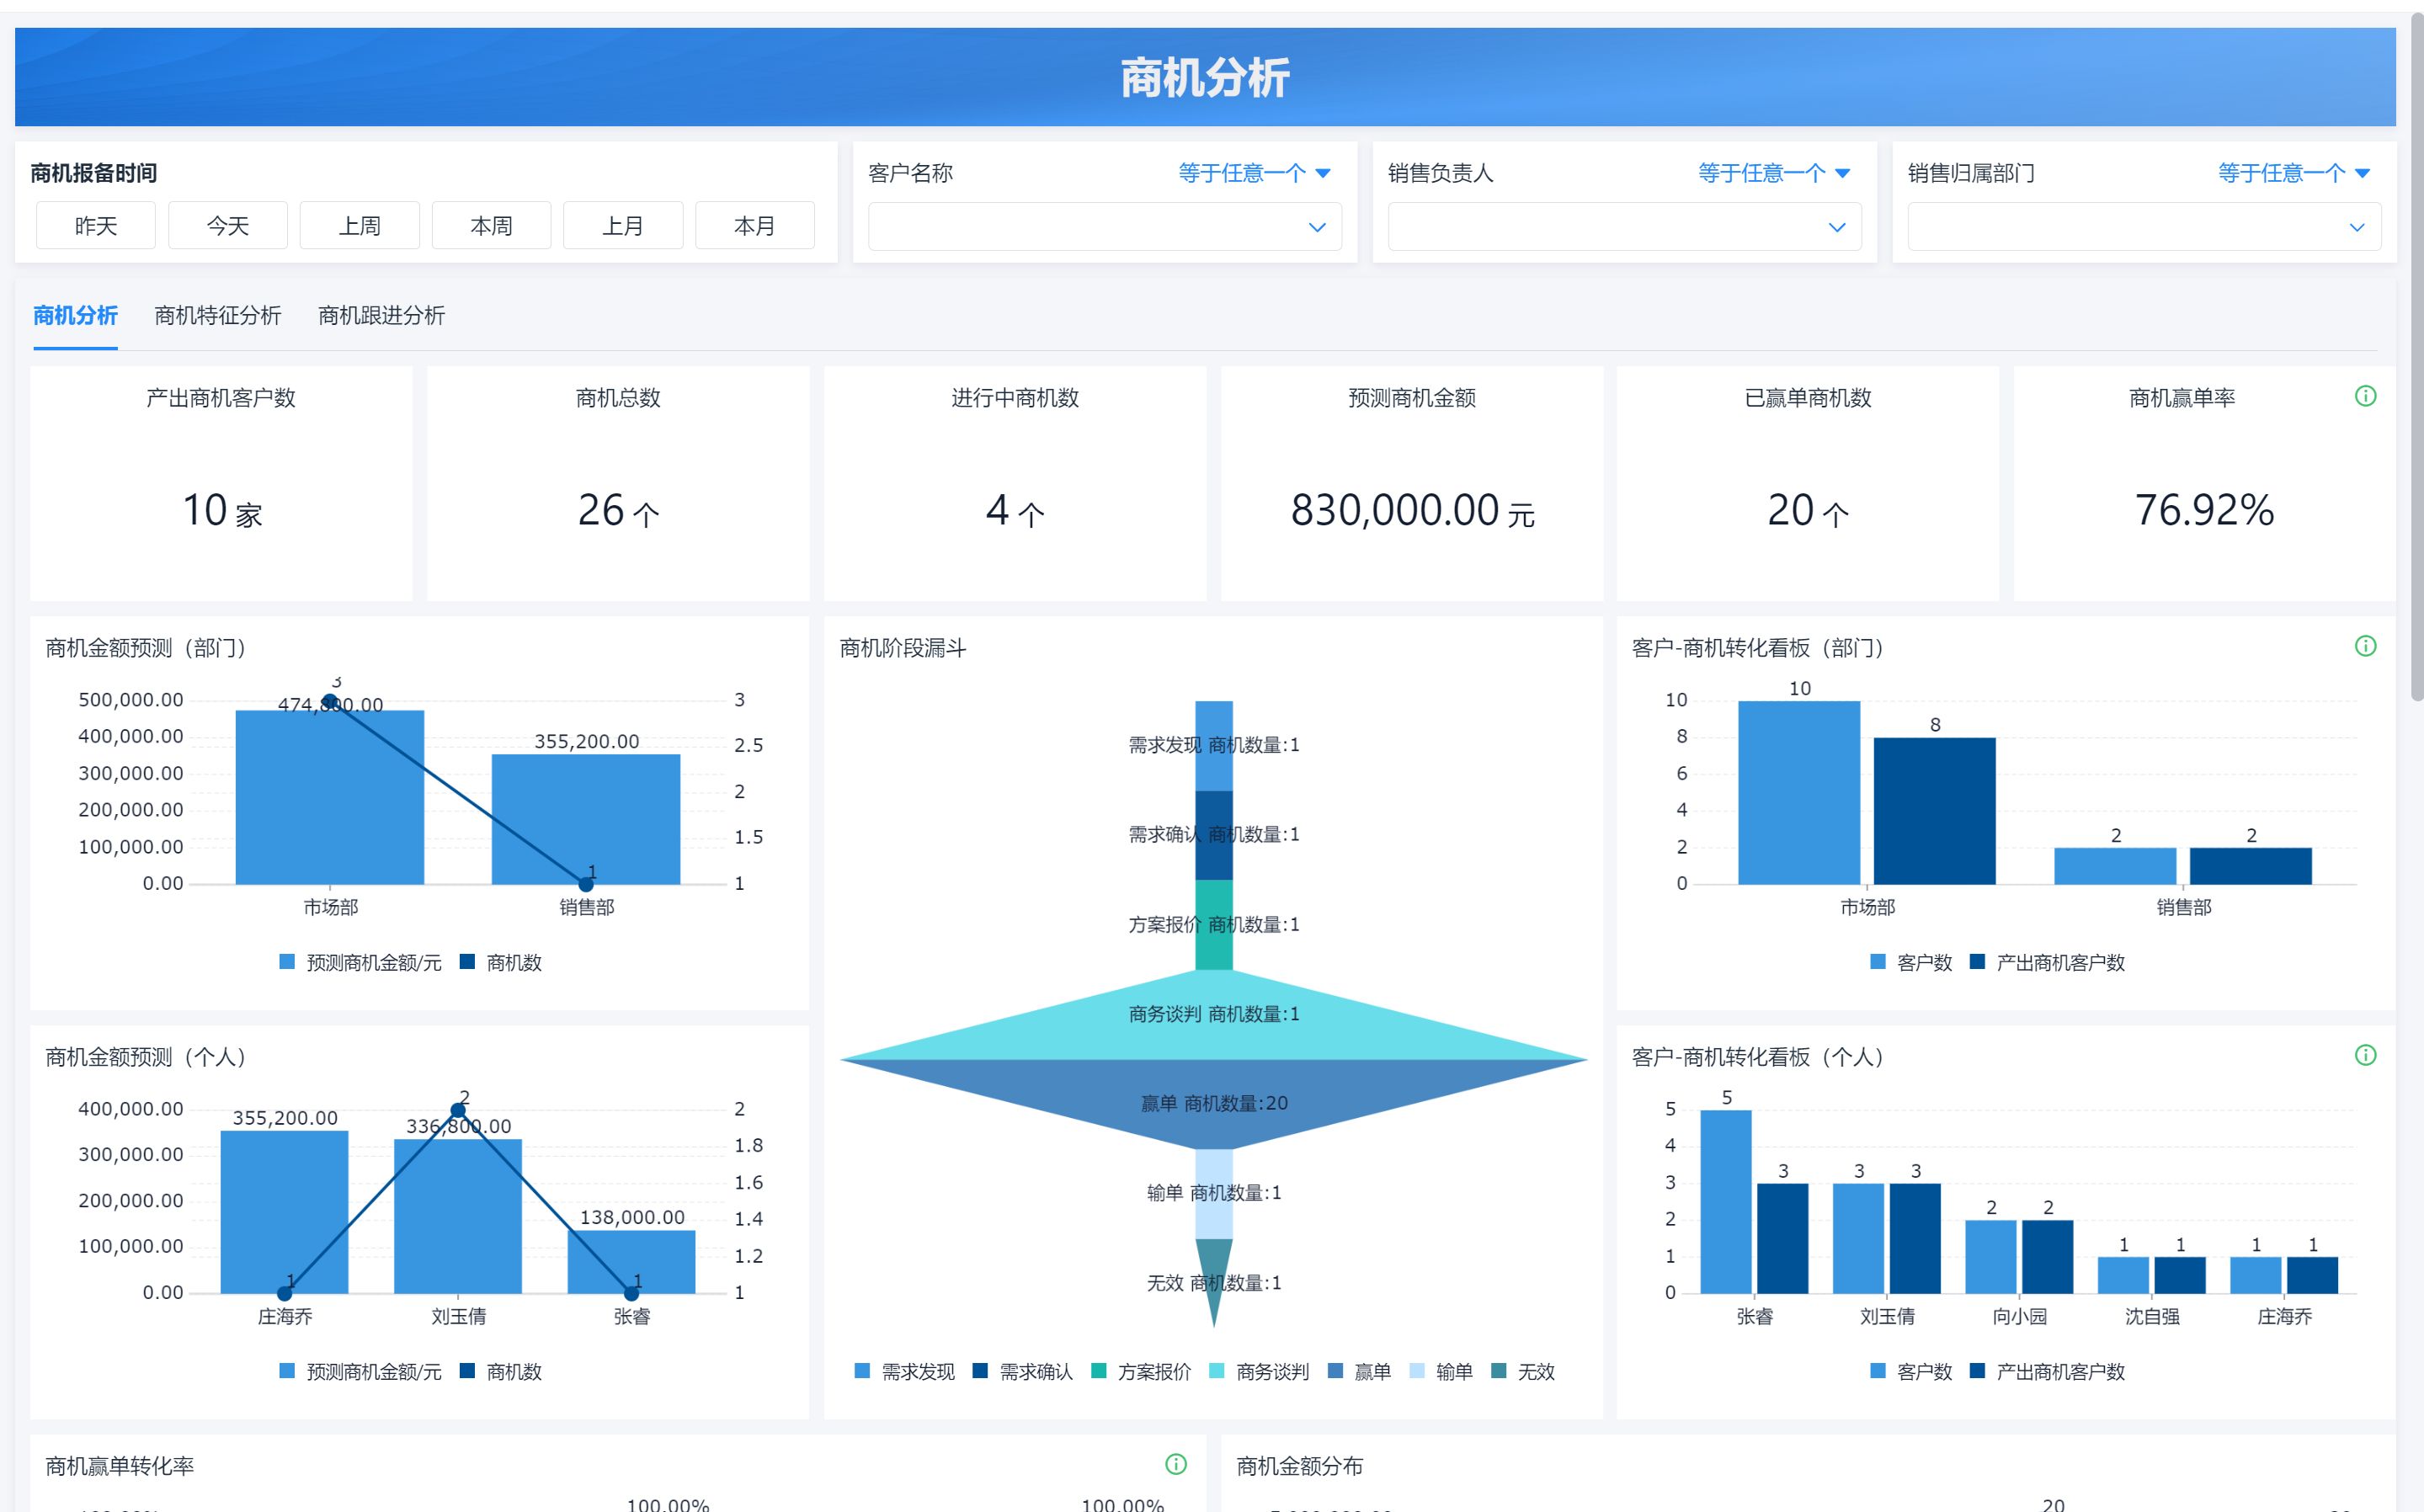This screenshot has width=2424, height=1512.
Task: Filter by 本月 time range
Action: (x=754, y=226)
